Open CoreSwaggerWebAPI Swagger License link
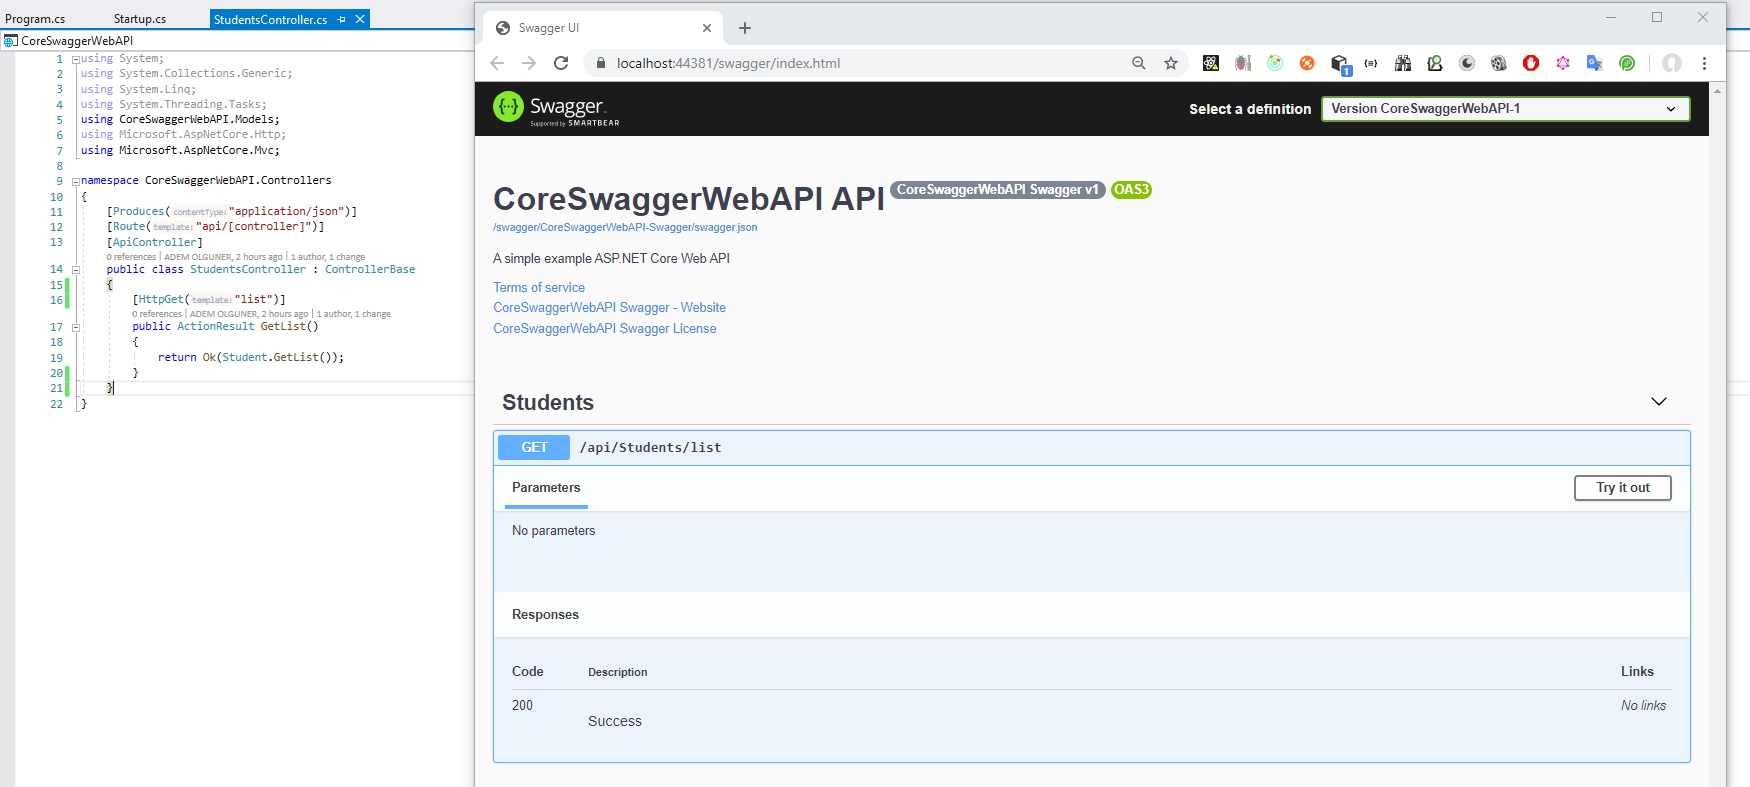1750x787 pixels. tap(604, 328)
